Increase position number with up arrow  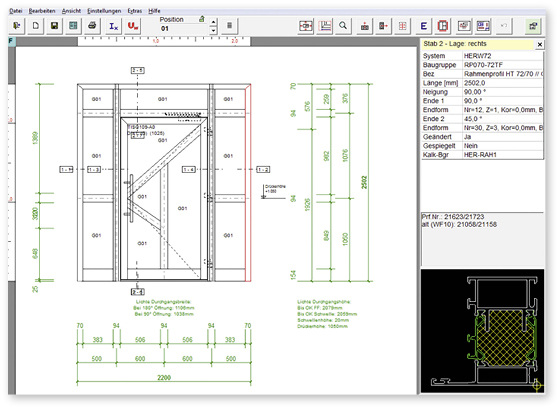pos(213,22)
